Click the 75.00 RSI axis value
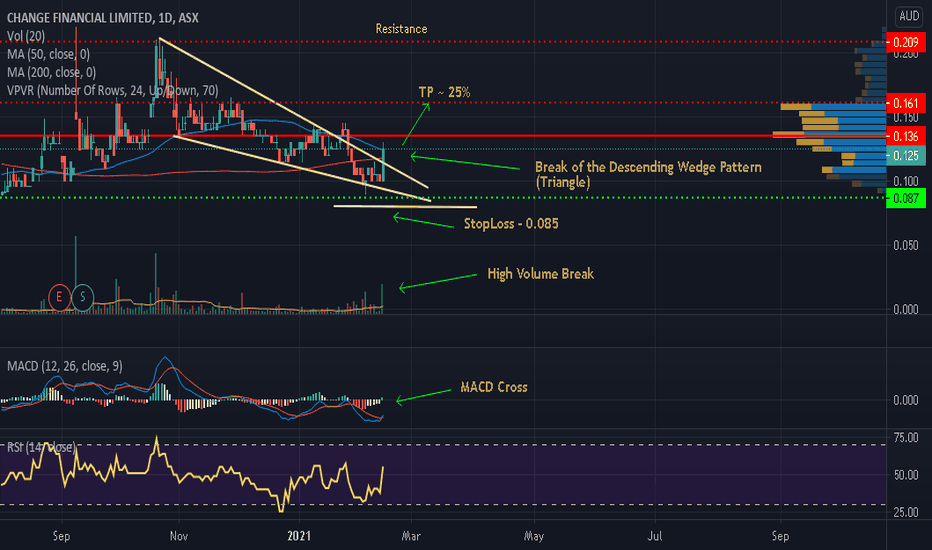This screenshot has height=550, width=932. 906,438
